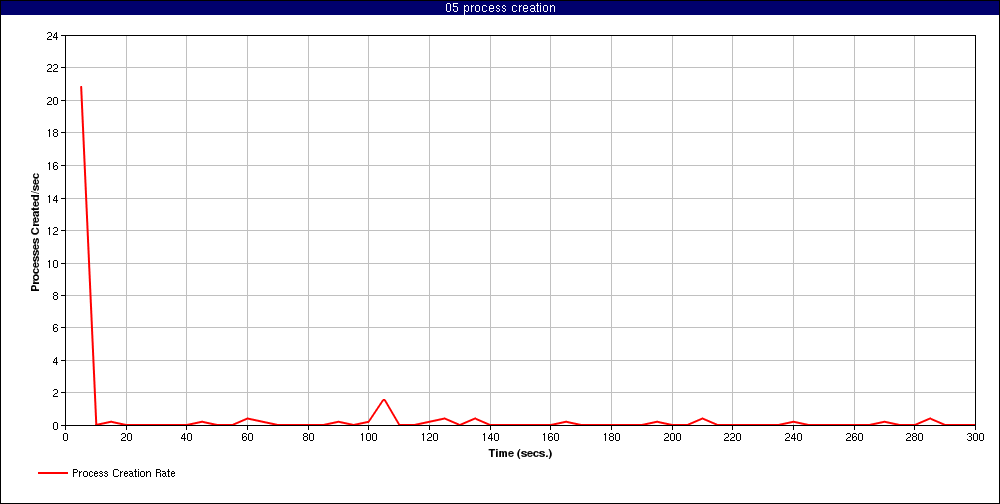Click the small data peak at 60 seconds
This screenshot has width=1000, height=504.
pyautogui.click(x=247, y=419)
